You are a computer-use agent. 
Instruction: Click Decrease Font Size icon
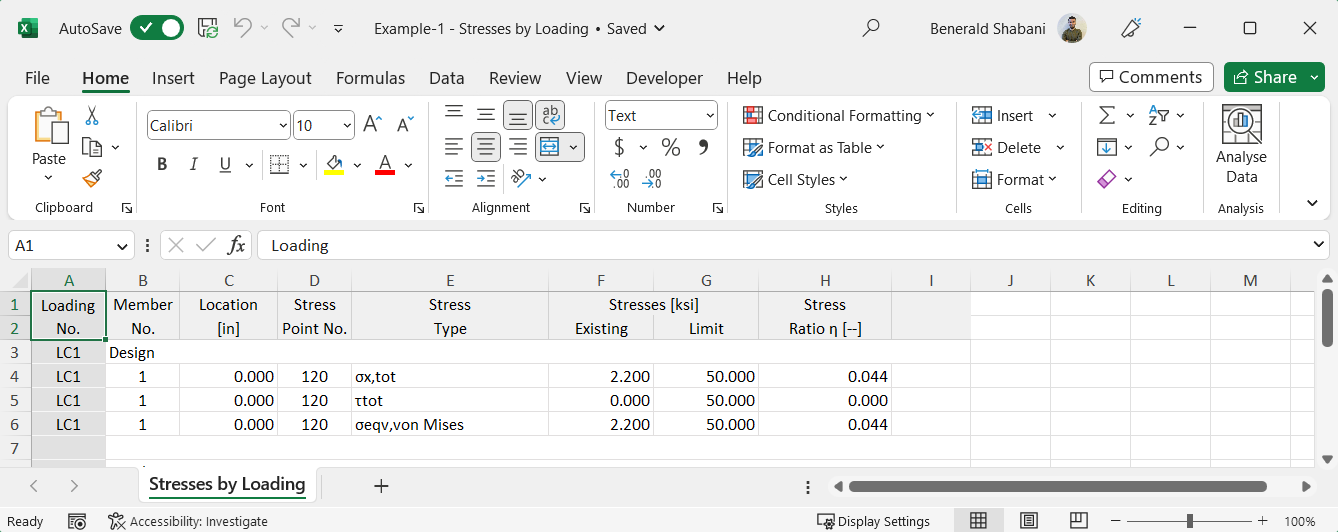405,125
